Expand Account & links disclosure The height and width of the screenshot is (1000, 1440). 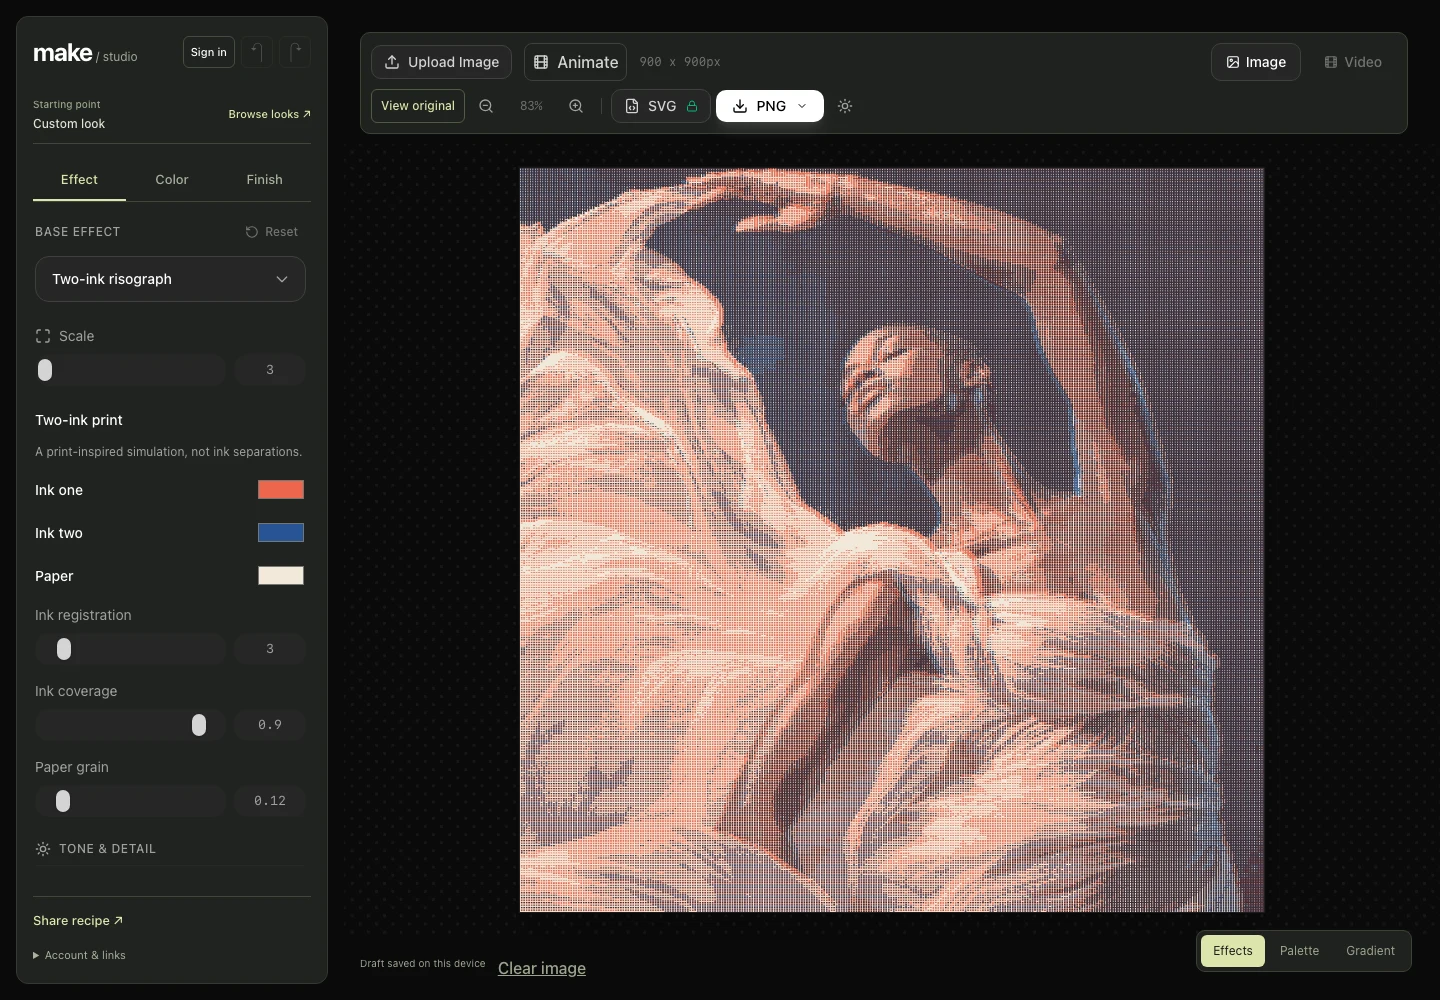[79, 955]
